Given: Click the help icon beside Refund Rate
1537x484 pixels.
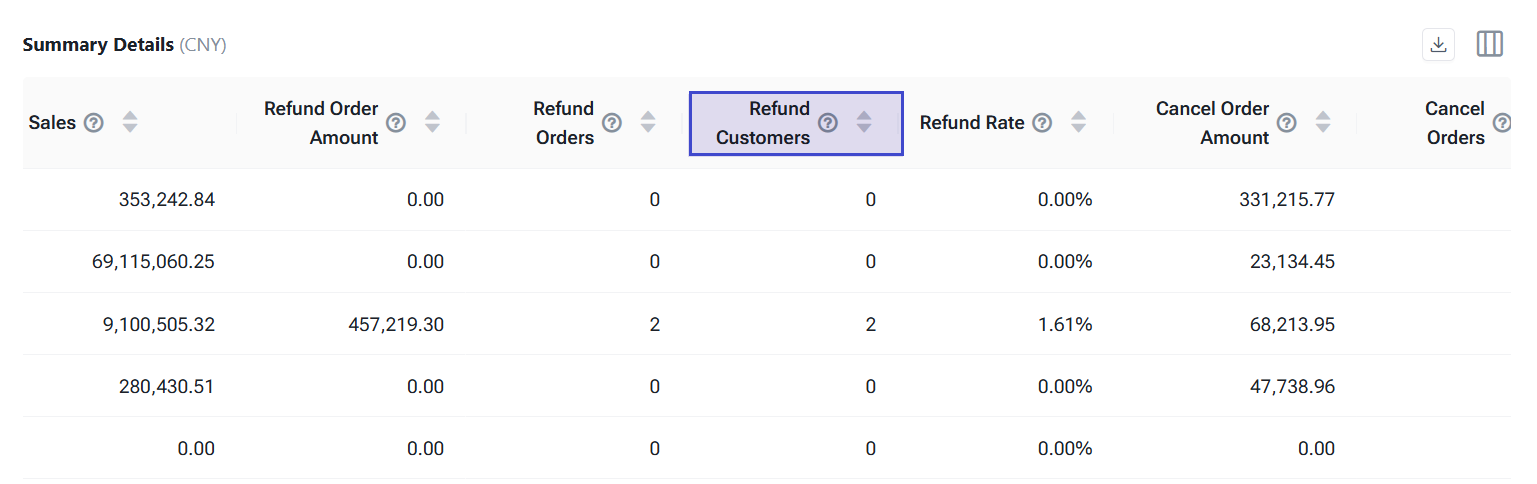Looking at the screenshot, I should (1042, 123).
